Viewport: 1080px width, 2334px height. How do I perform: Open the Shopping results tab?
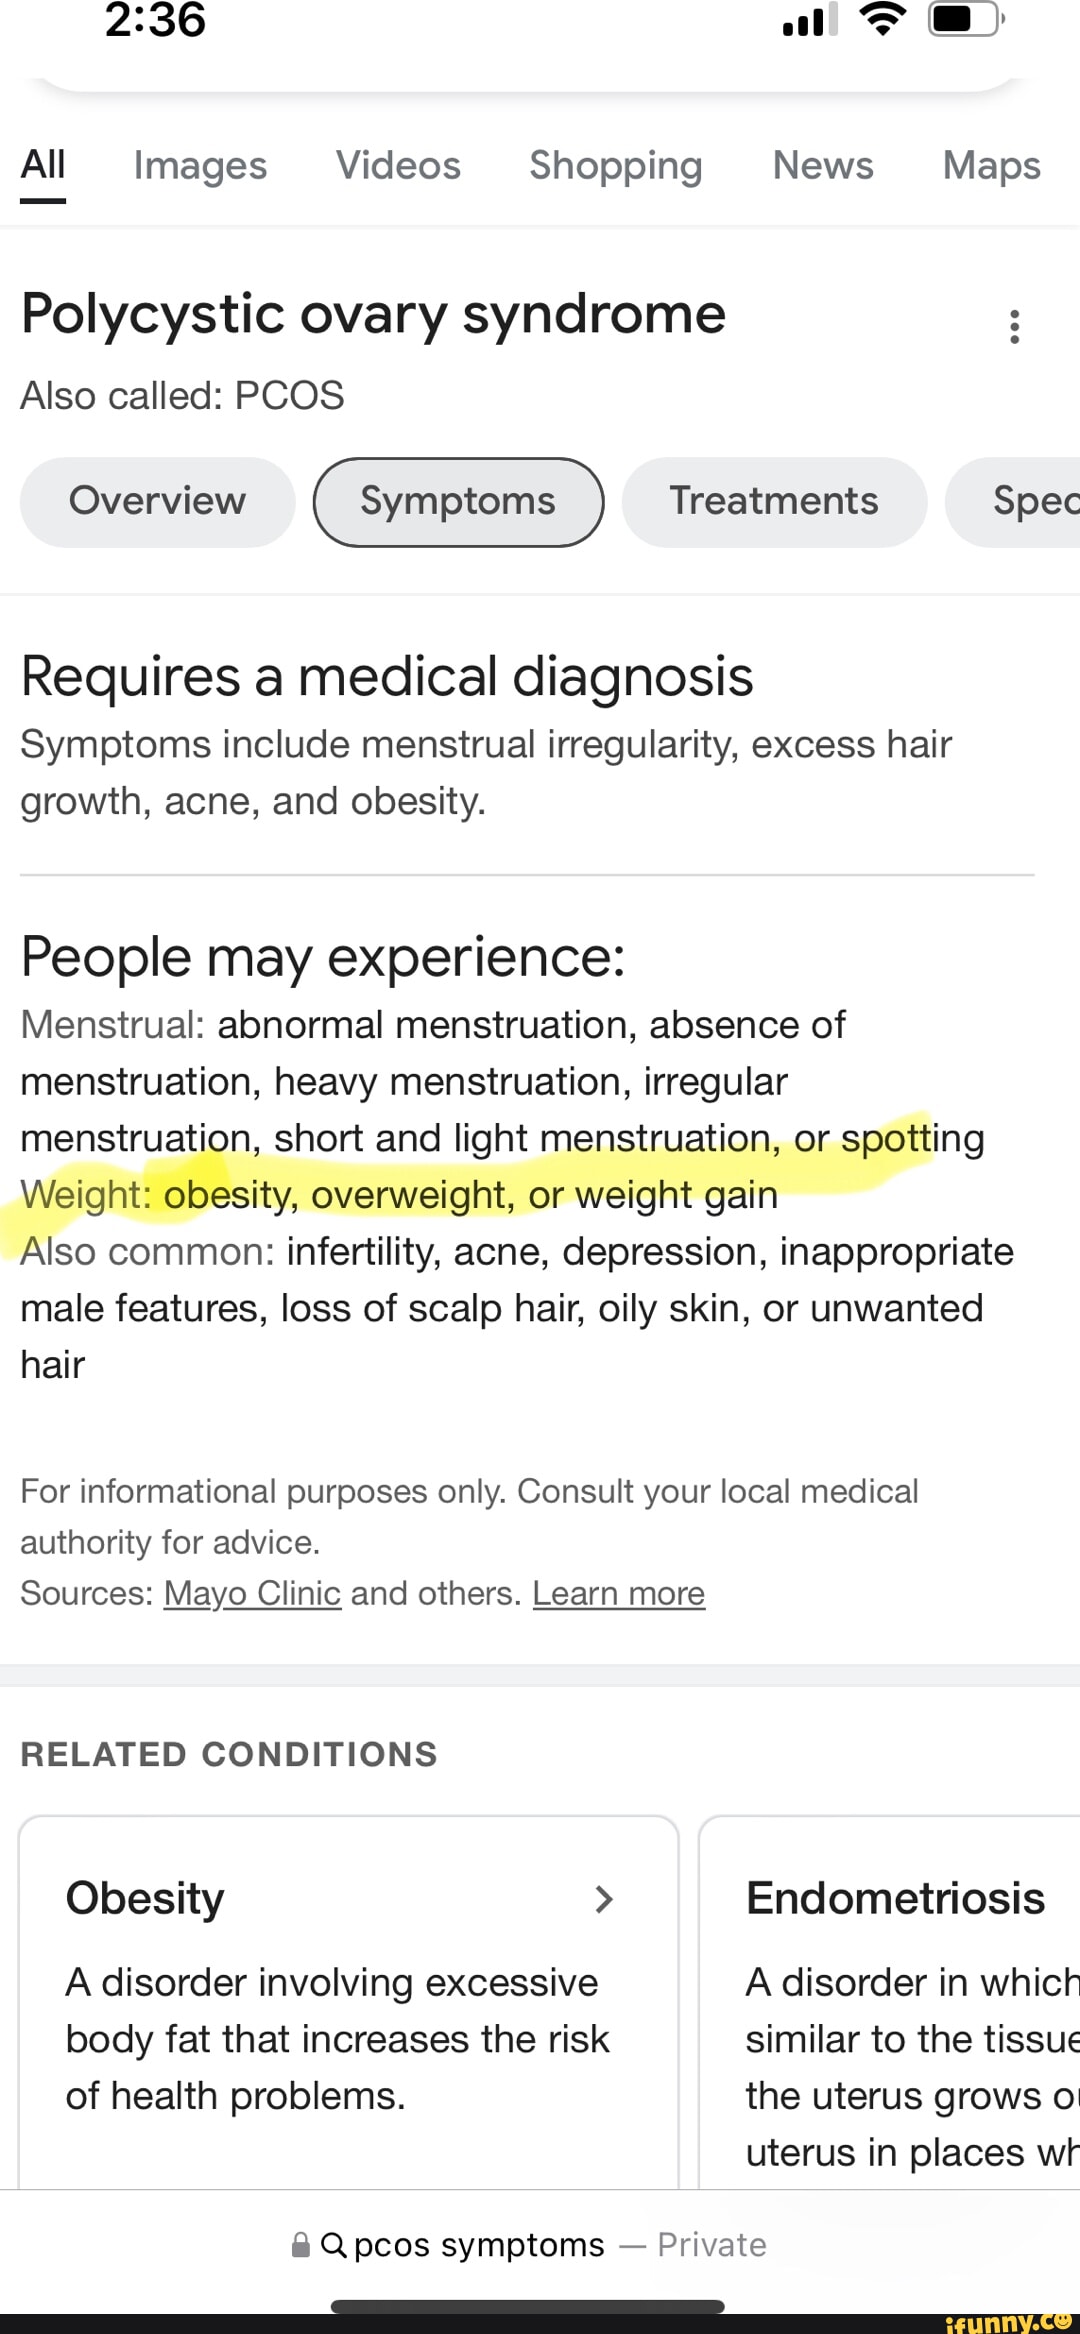click(x=616, y=166)
